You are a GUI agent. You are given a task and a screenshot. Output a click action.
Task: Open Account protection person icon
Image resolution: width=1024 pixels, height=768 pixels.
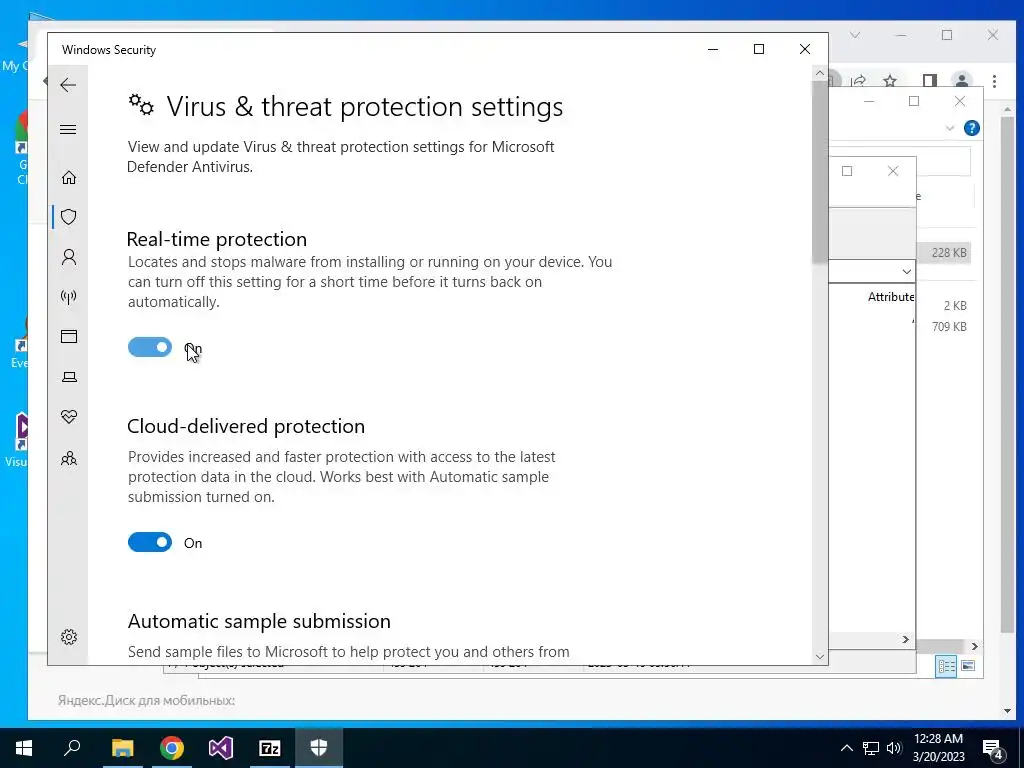[69, 257]
